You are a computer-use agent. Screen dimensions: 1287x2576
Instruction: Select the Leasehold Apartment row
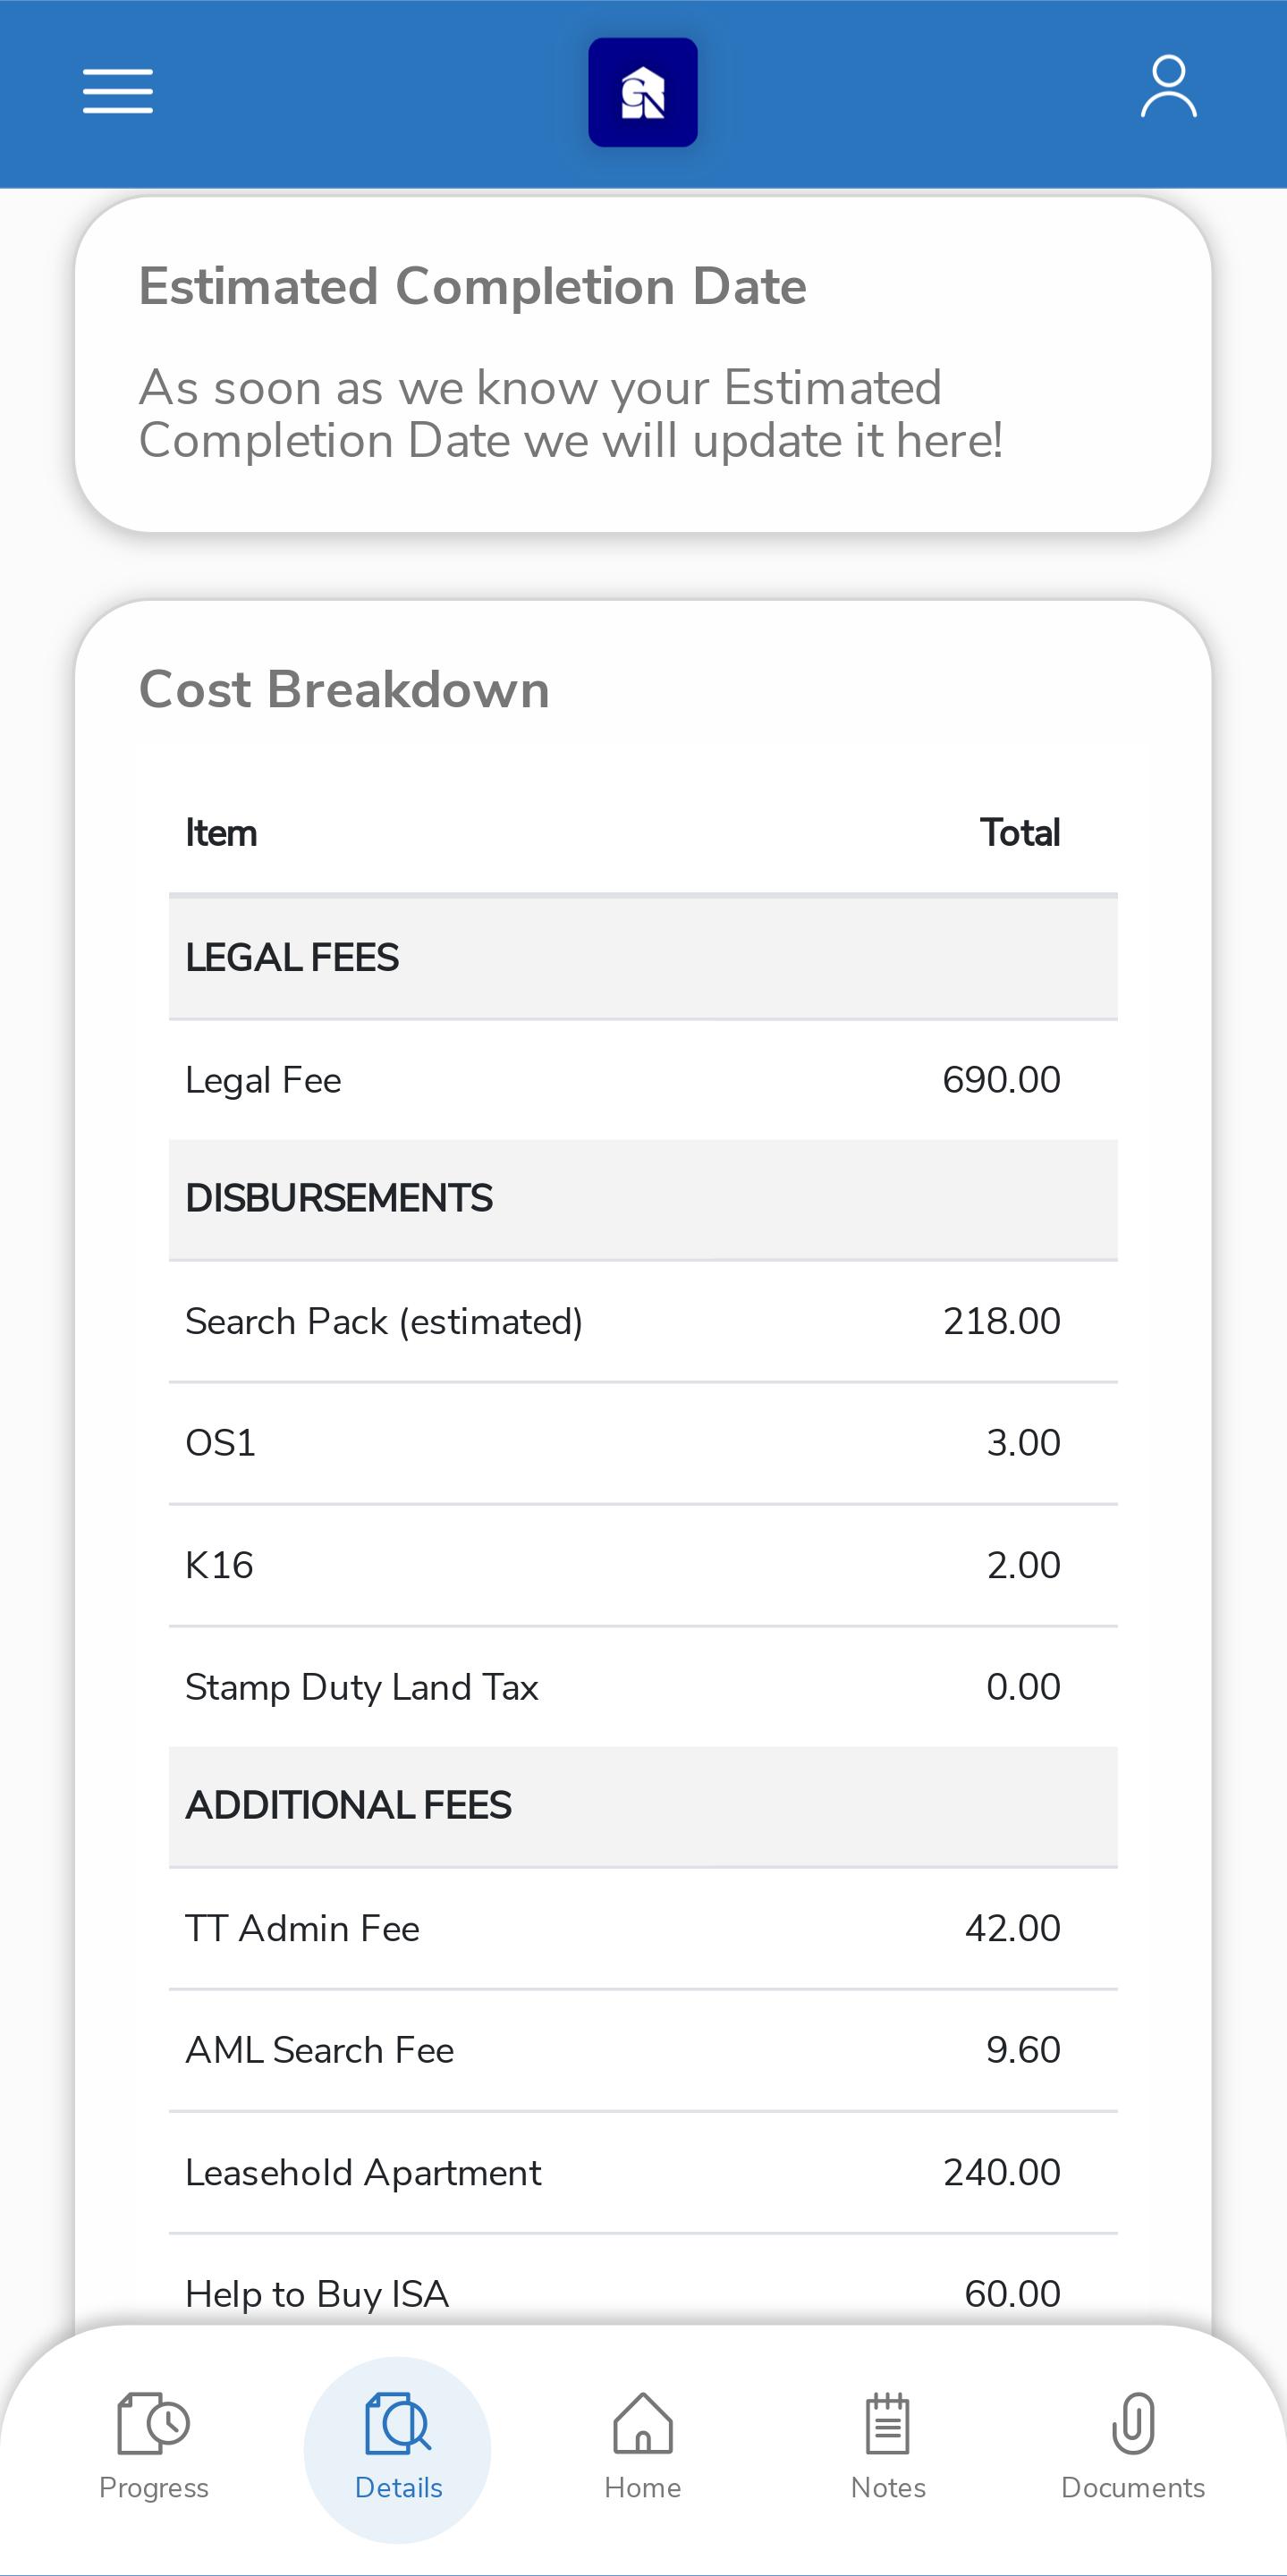coord(643,2172)
